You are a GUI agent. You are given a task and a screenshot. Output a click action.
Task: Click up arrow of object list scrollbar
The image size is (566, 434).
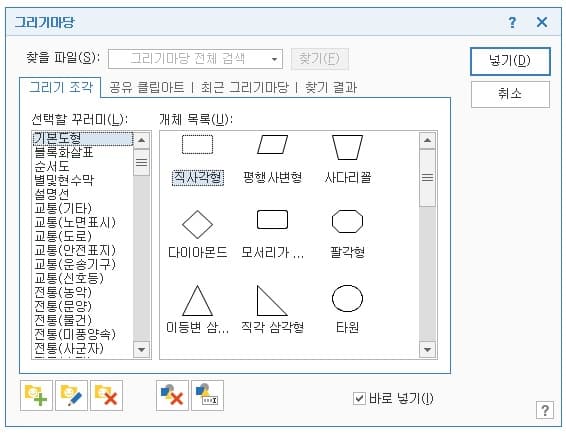[428, 140]
